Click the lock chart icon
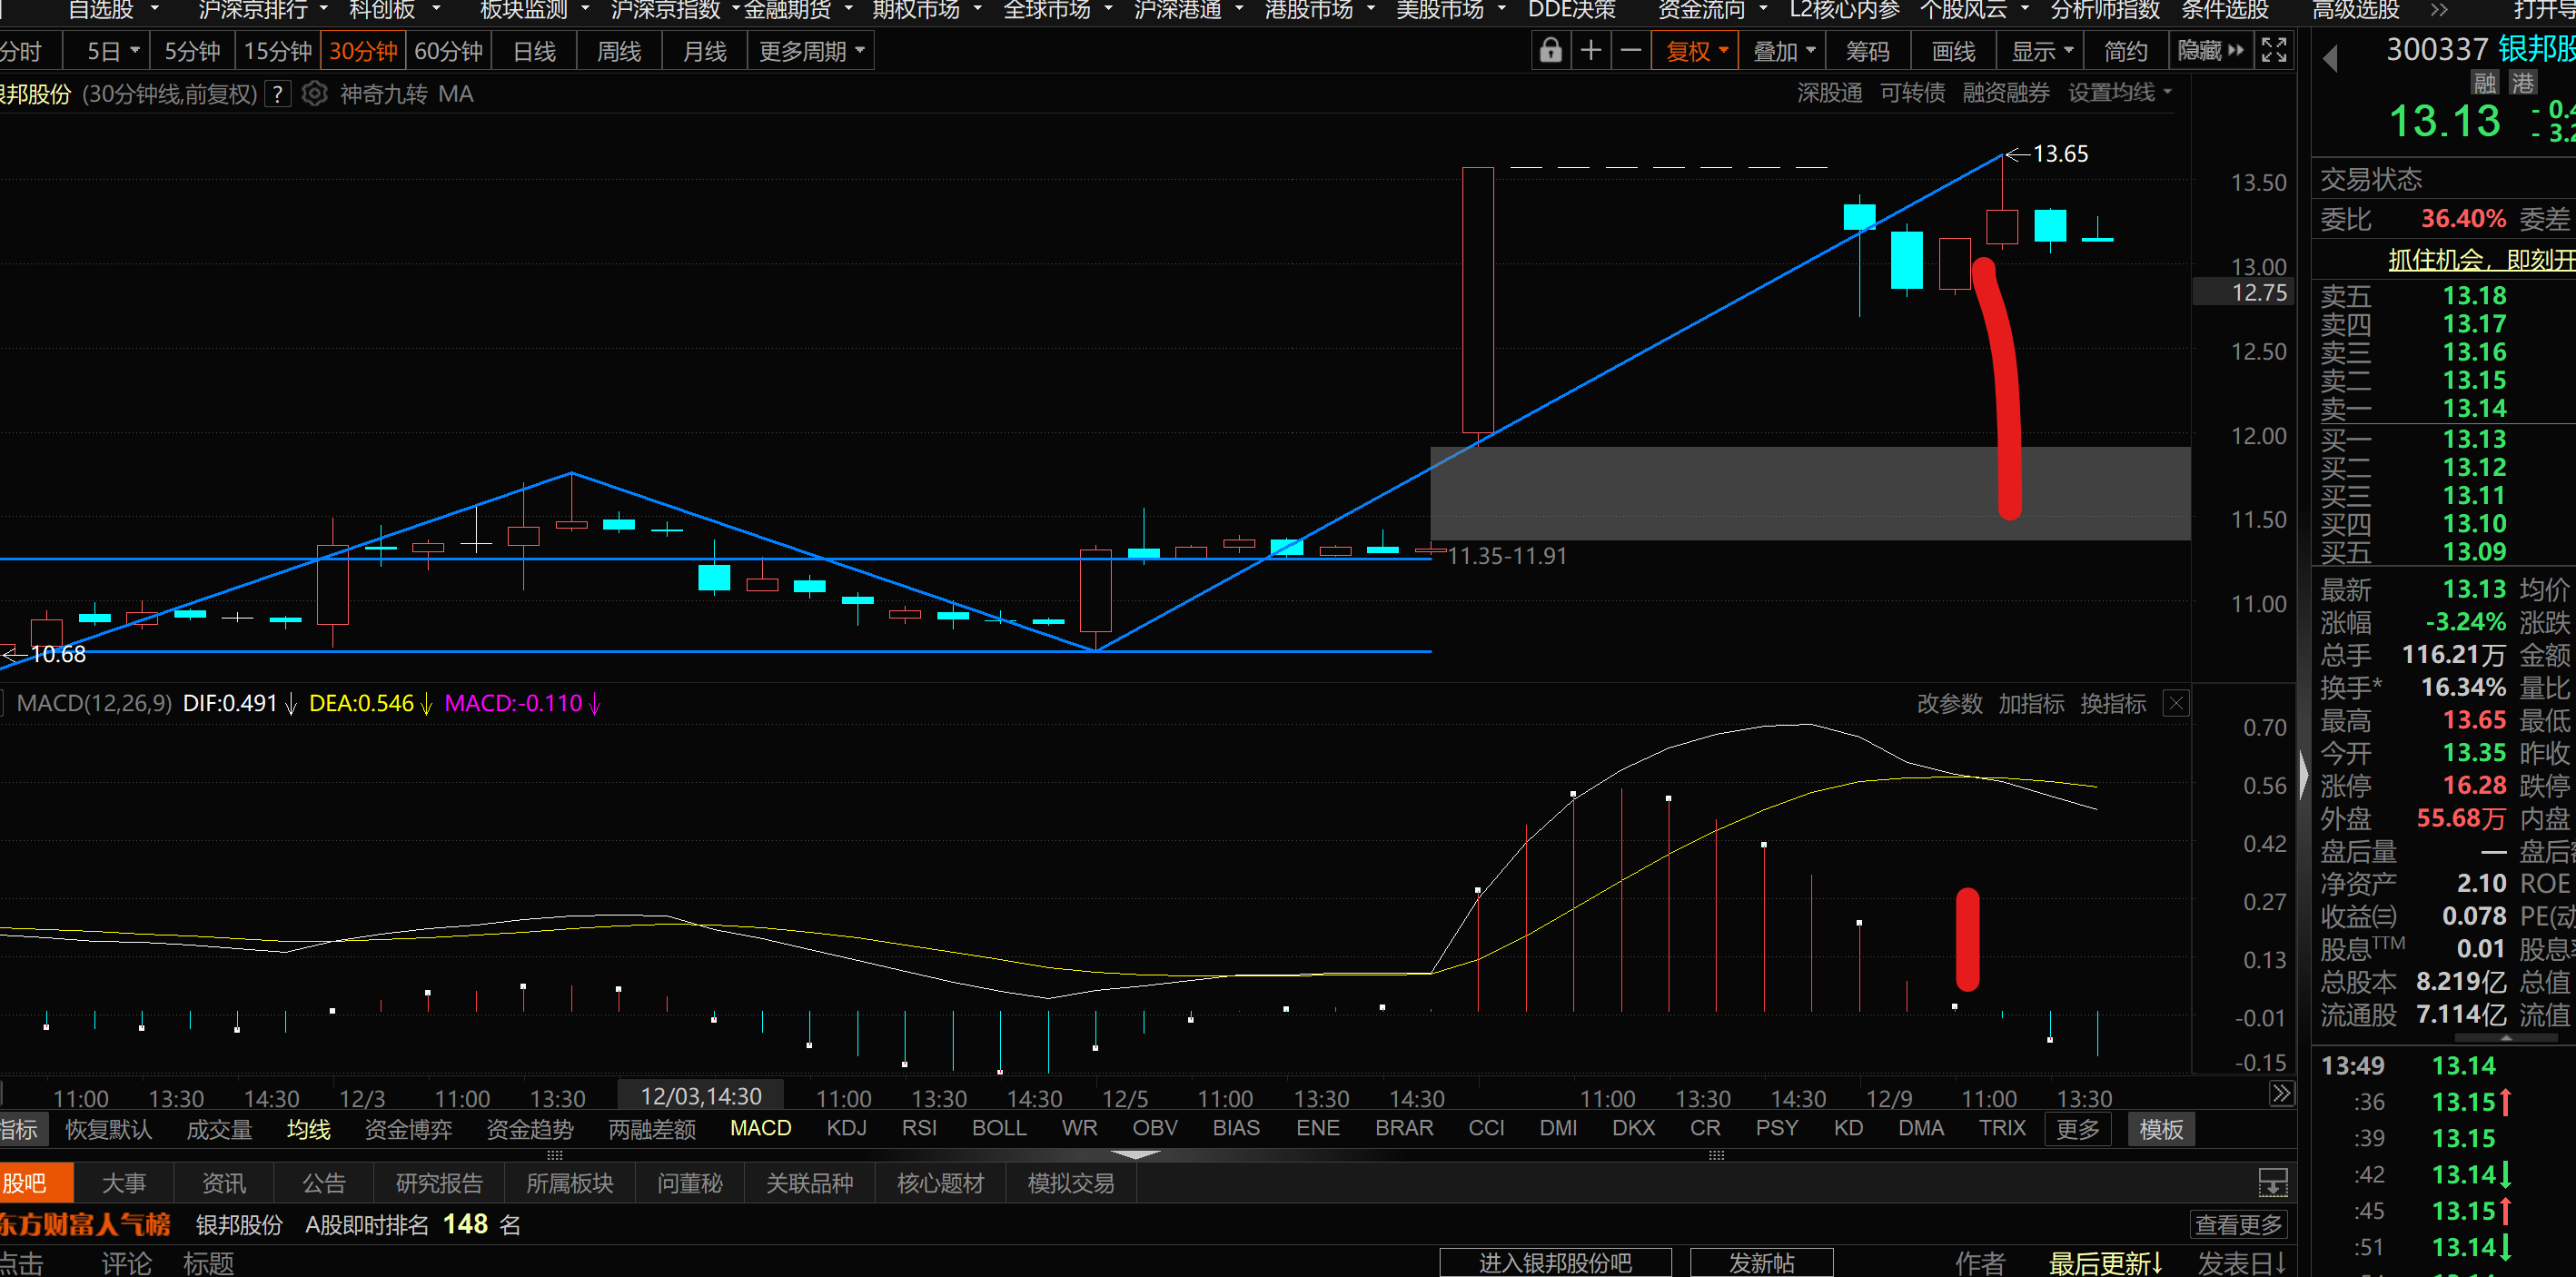This screenshot has width=2576, height=1277. pos(1550,51)
